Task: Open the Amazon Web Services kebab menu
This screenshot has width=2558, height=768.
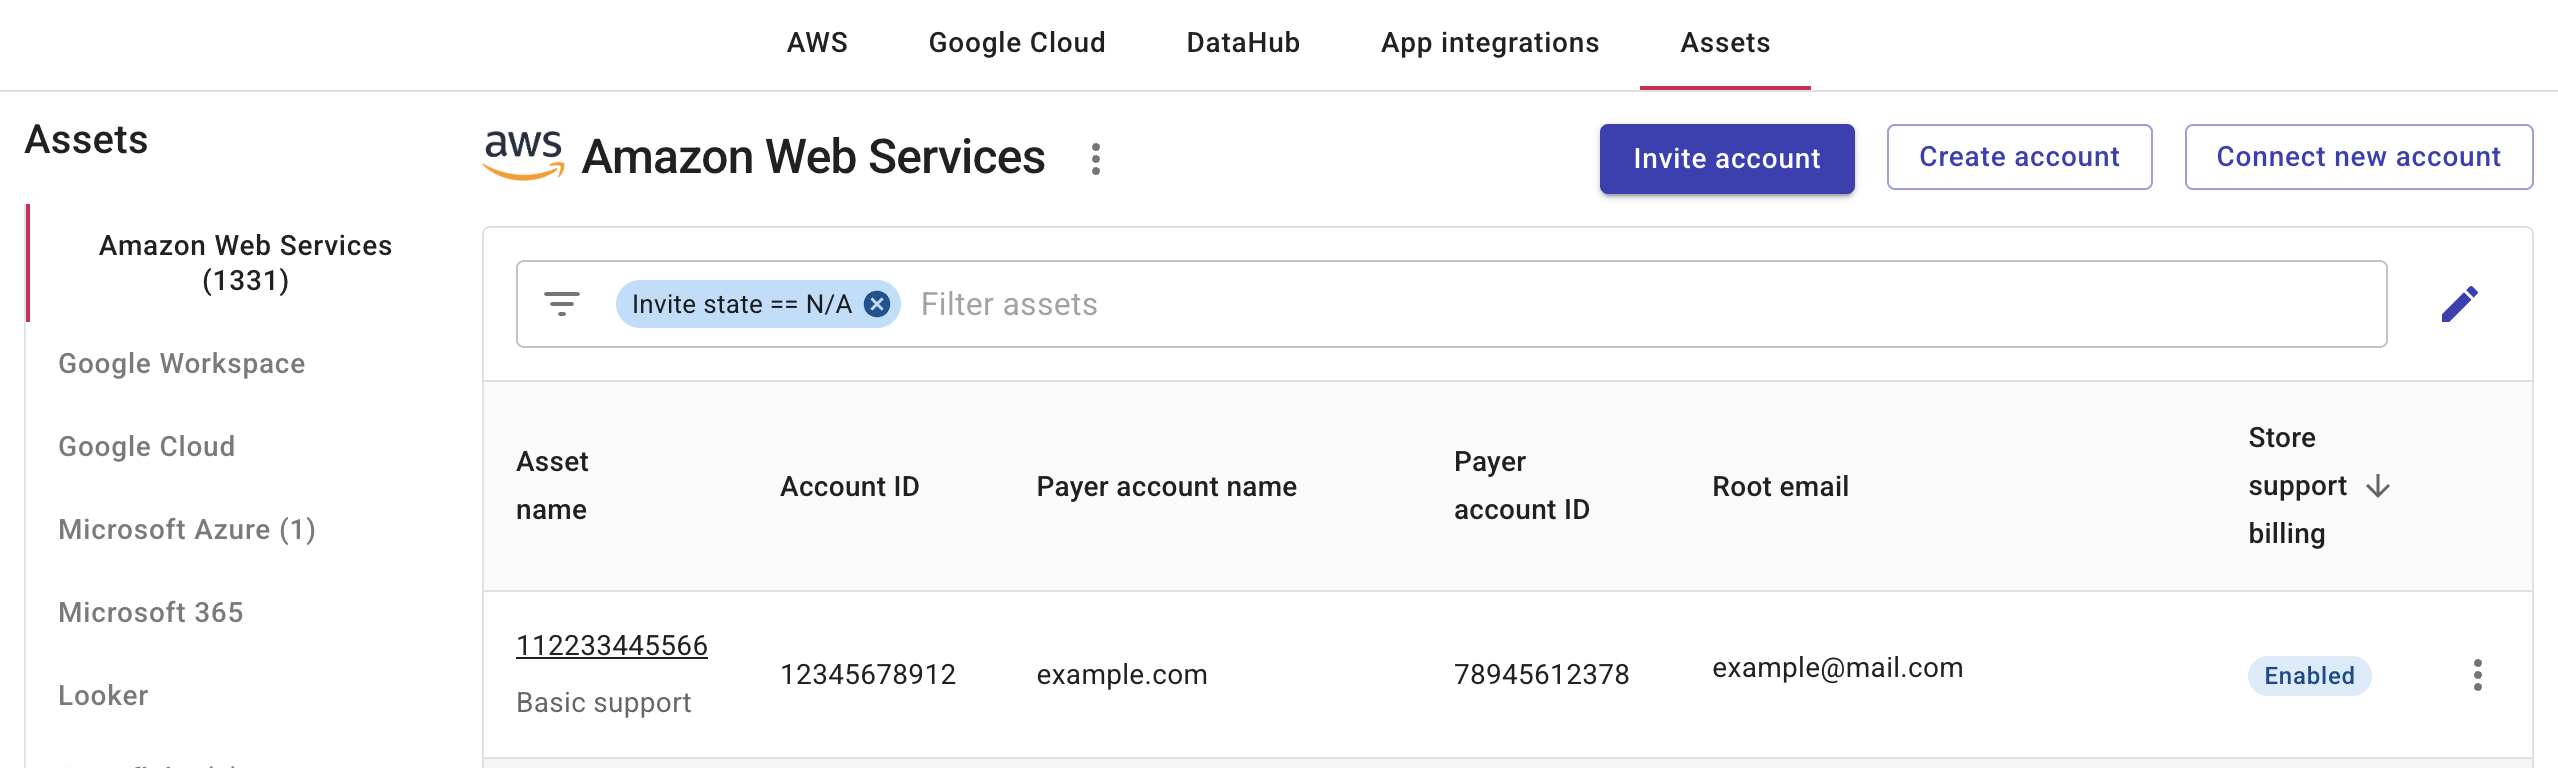Action: (1096, 159)
